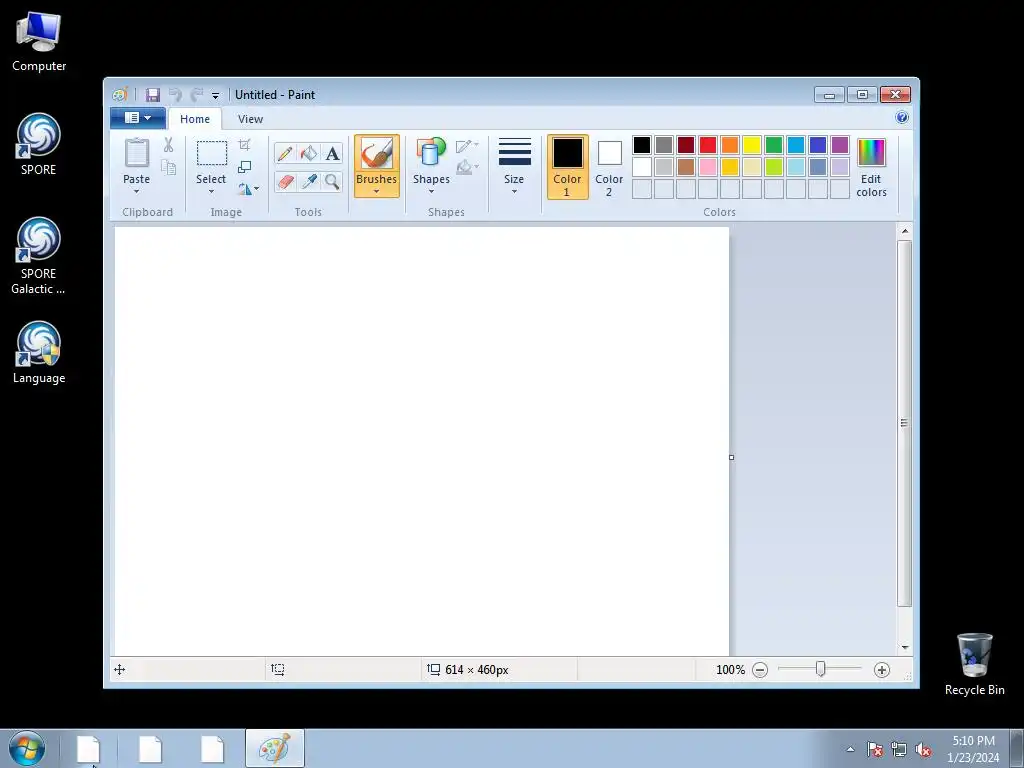Click the Shapes gallery icon
Screen dimensions: 1024x768
pyautogui.click(x=431, y=152)
